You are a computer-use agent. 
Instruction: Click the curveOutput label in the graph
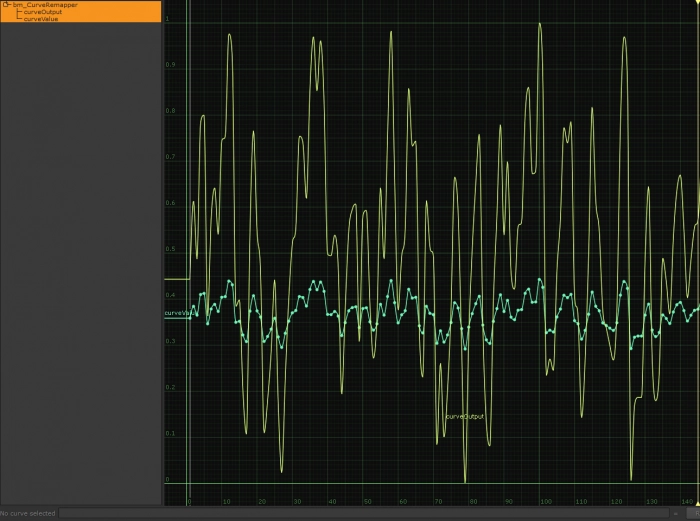pos(464,416)
